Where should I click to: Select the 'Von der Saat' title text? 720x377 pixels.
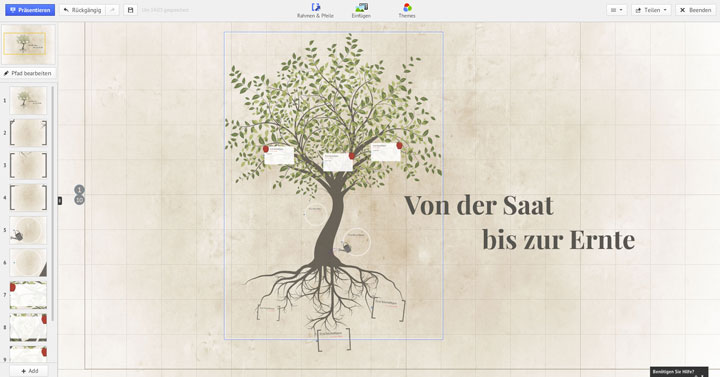(478, 205)
